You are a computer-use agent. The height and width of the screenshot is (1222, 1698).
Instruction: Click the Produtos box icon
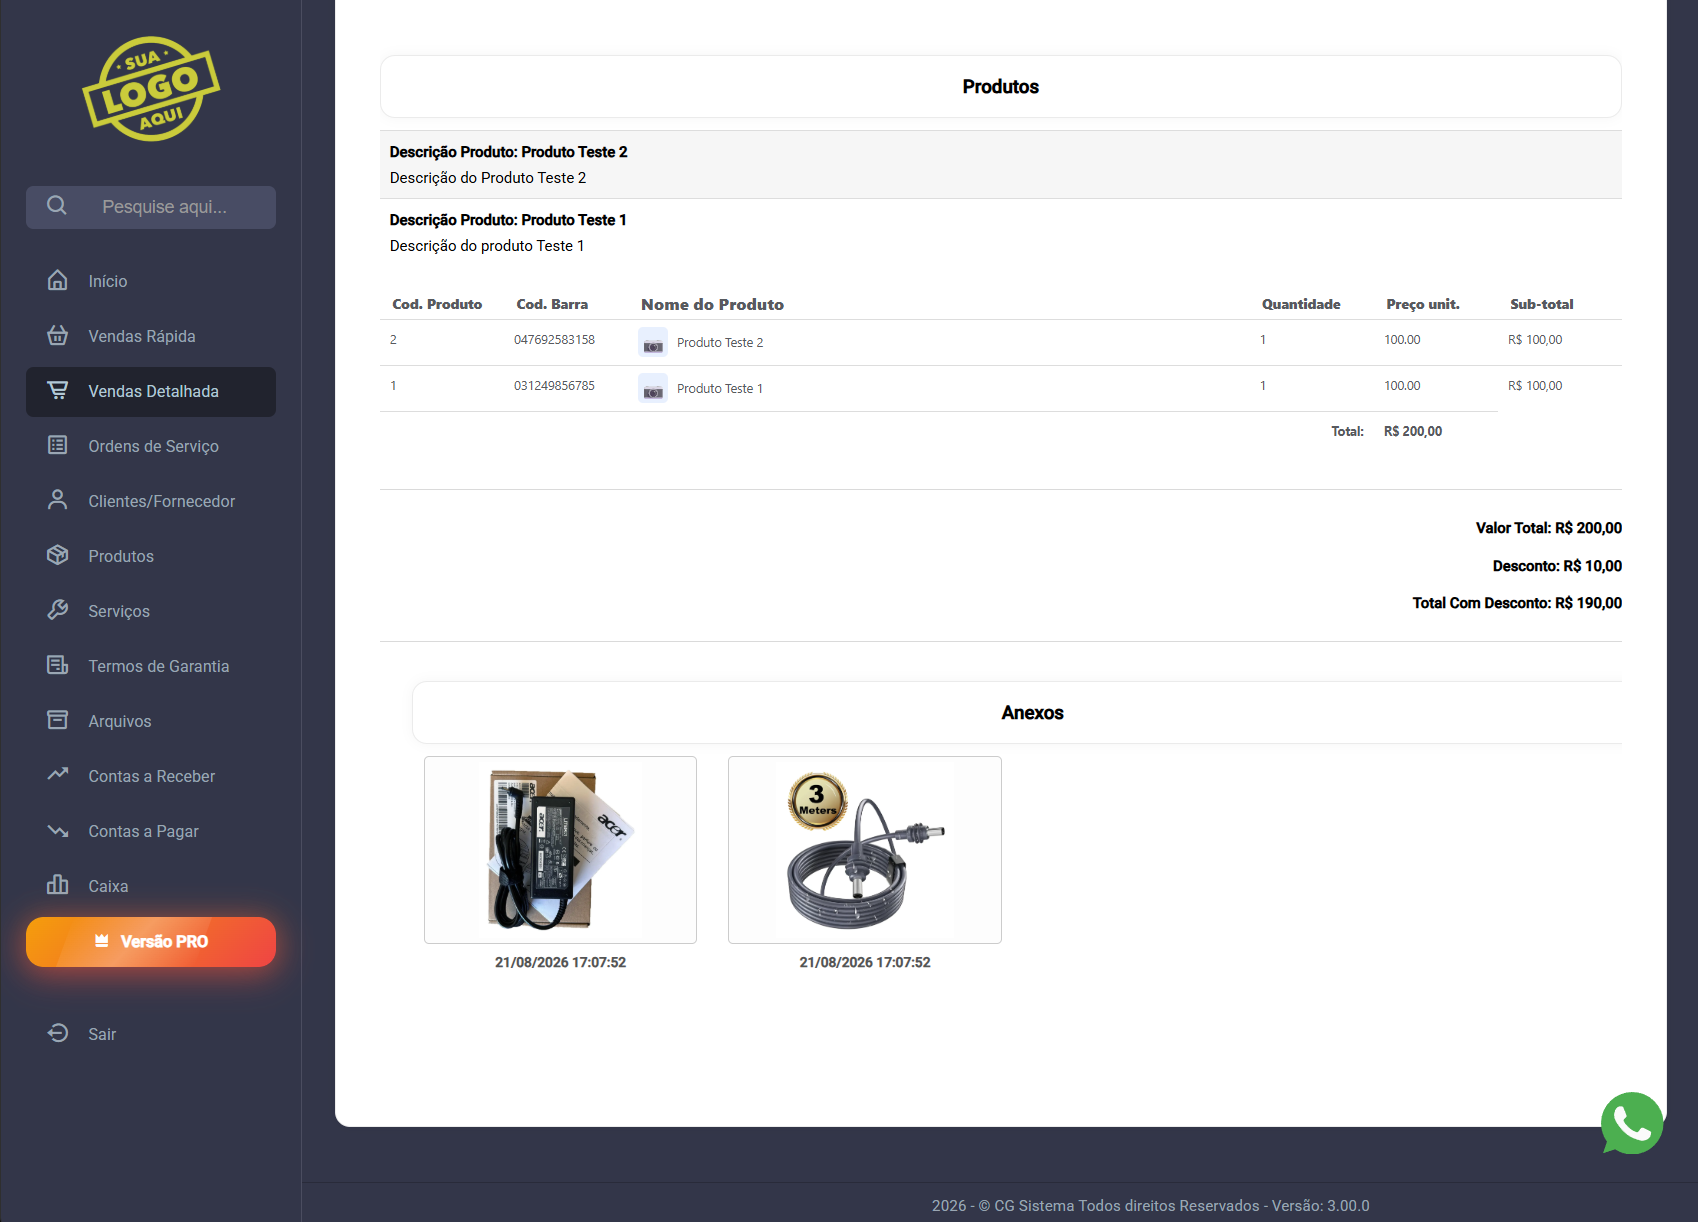(58, 555)
